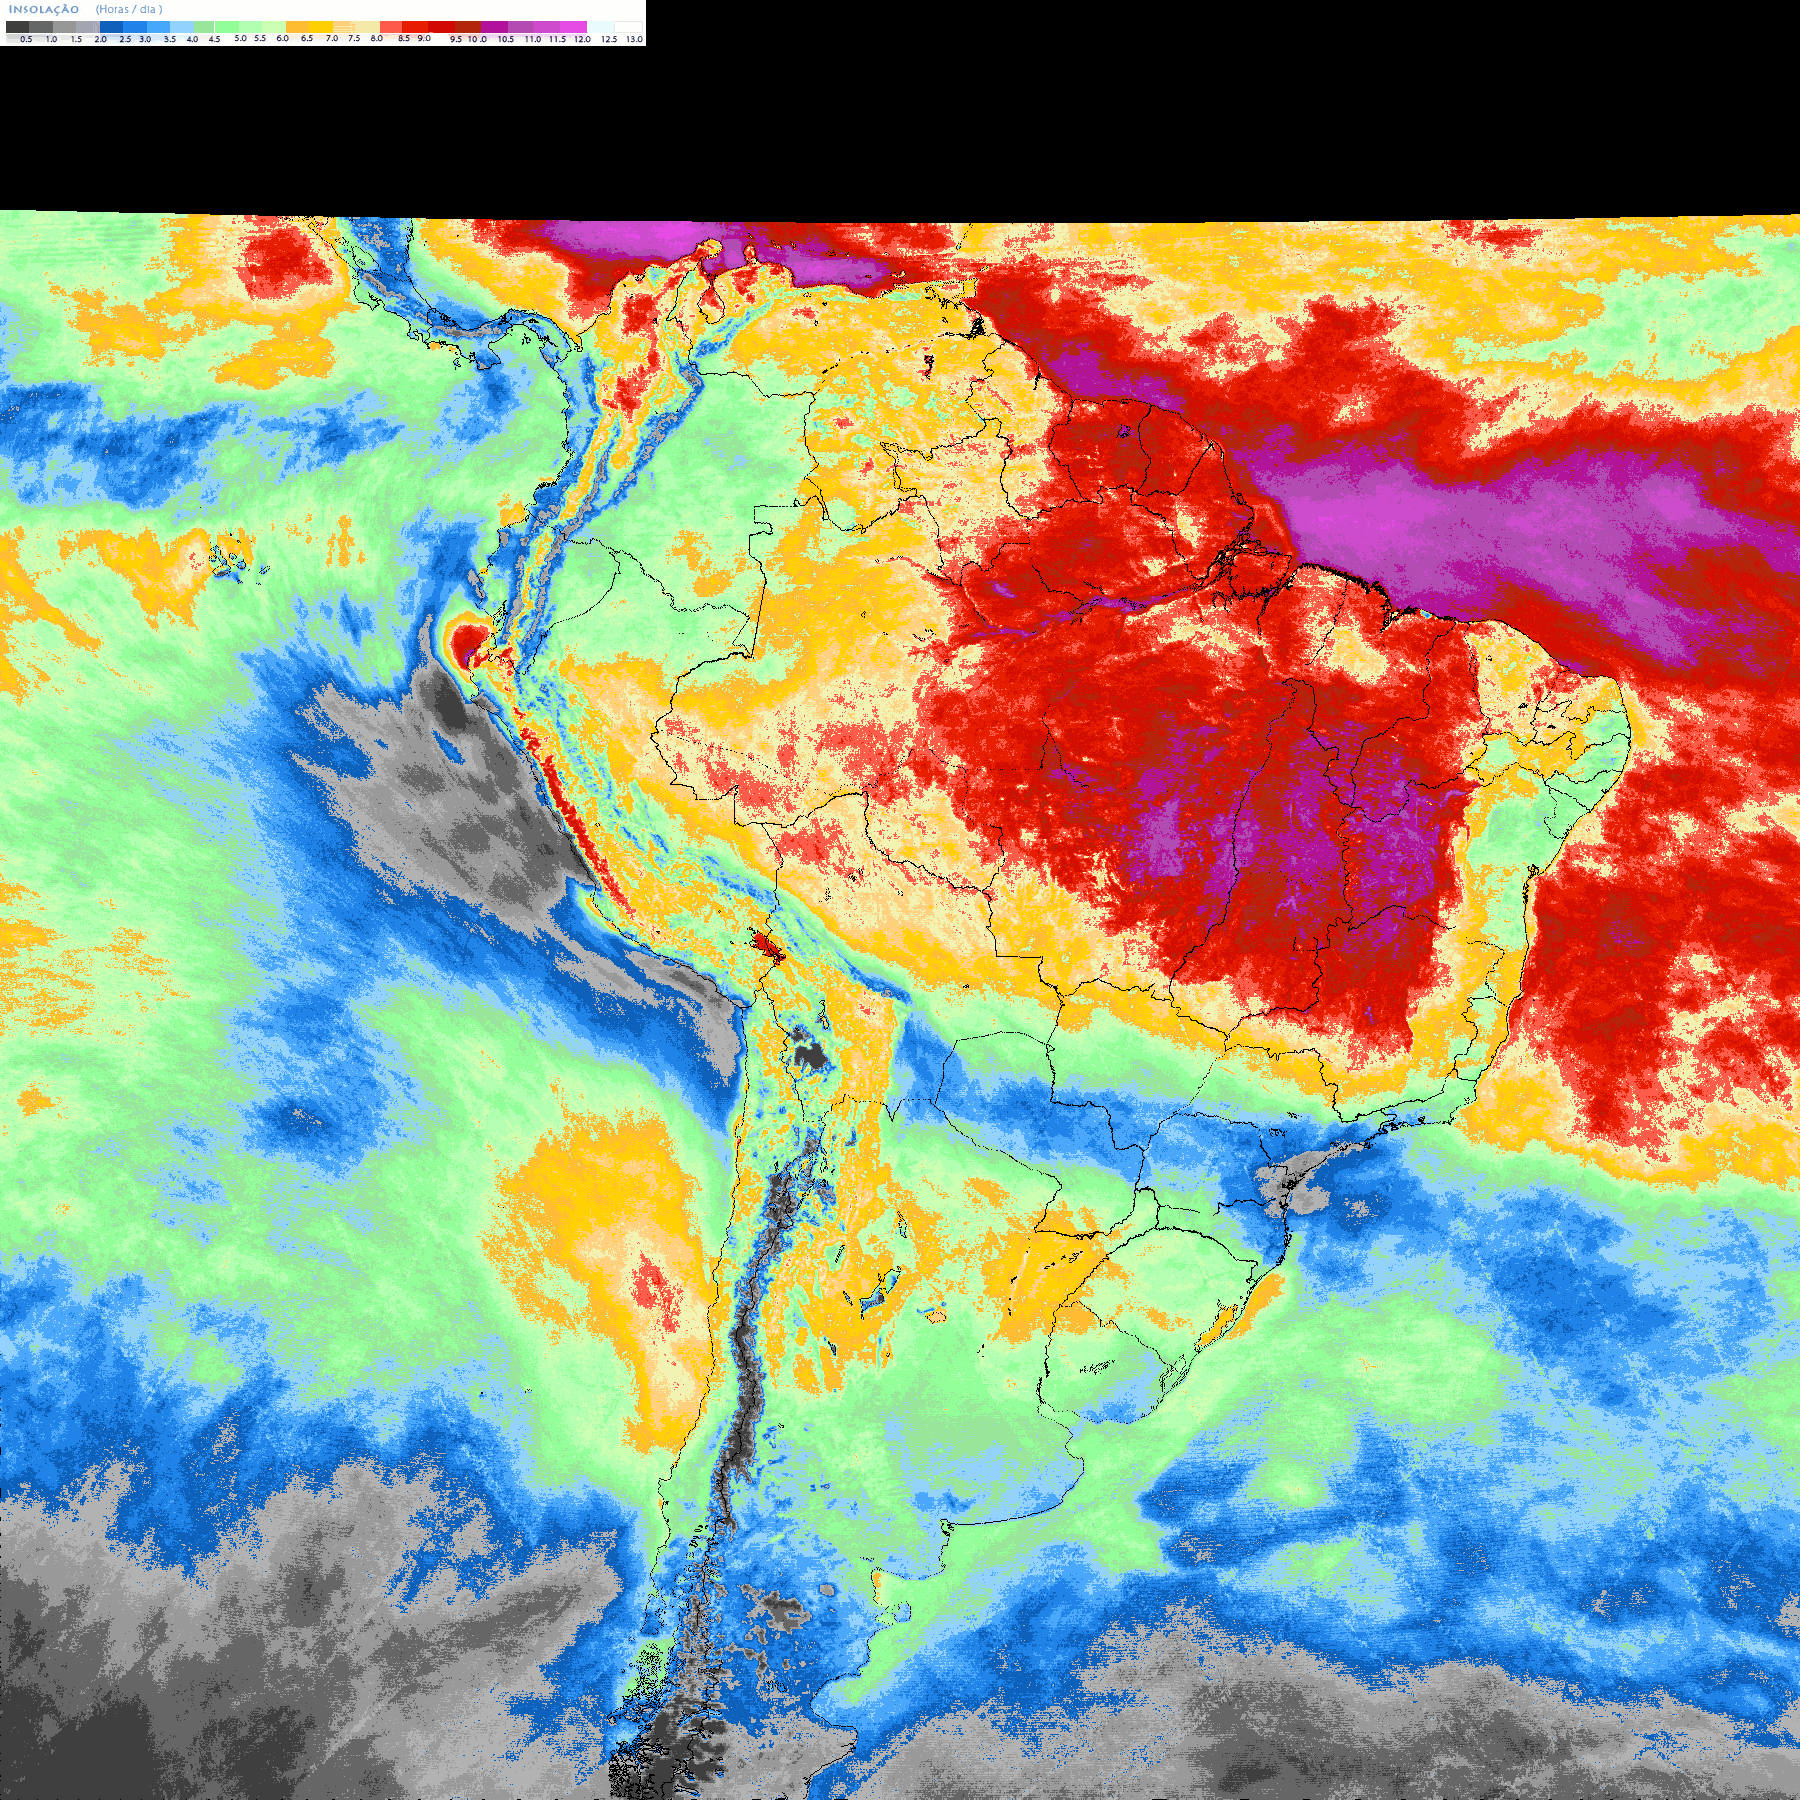Click the 4.0 legend value
This screenshot has width=1800, height=1800.
pyautogui.click(x=192, y=39)
